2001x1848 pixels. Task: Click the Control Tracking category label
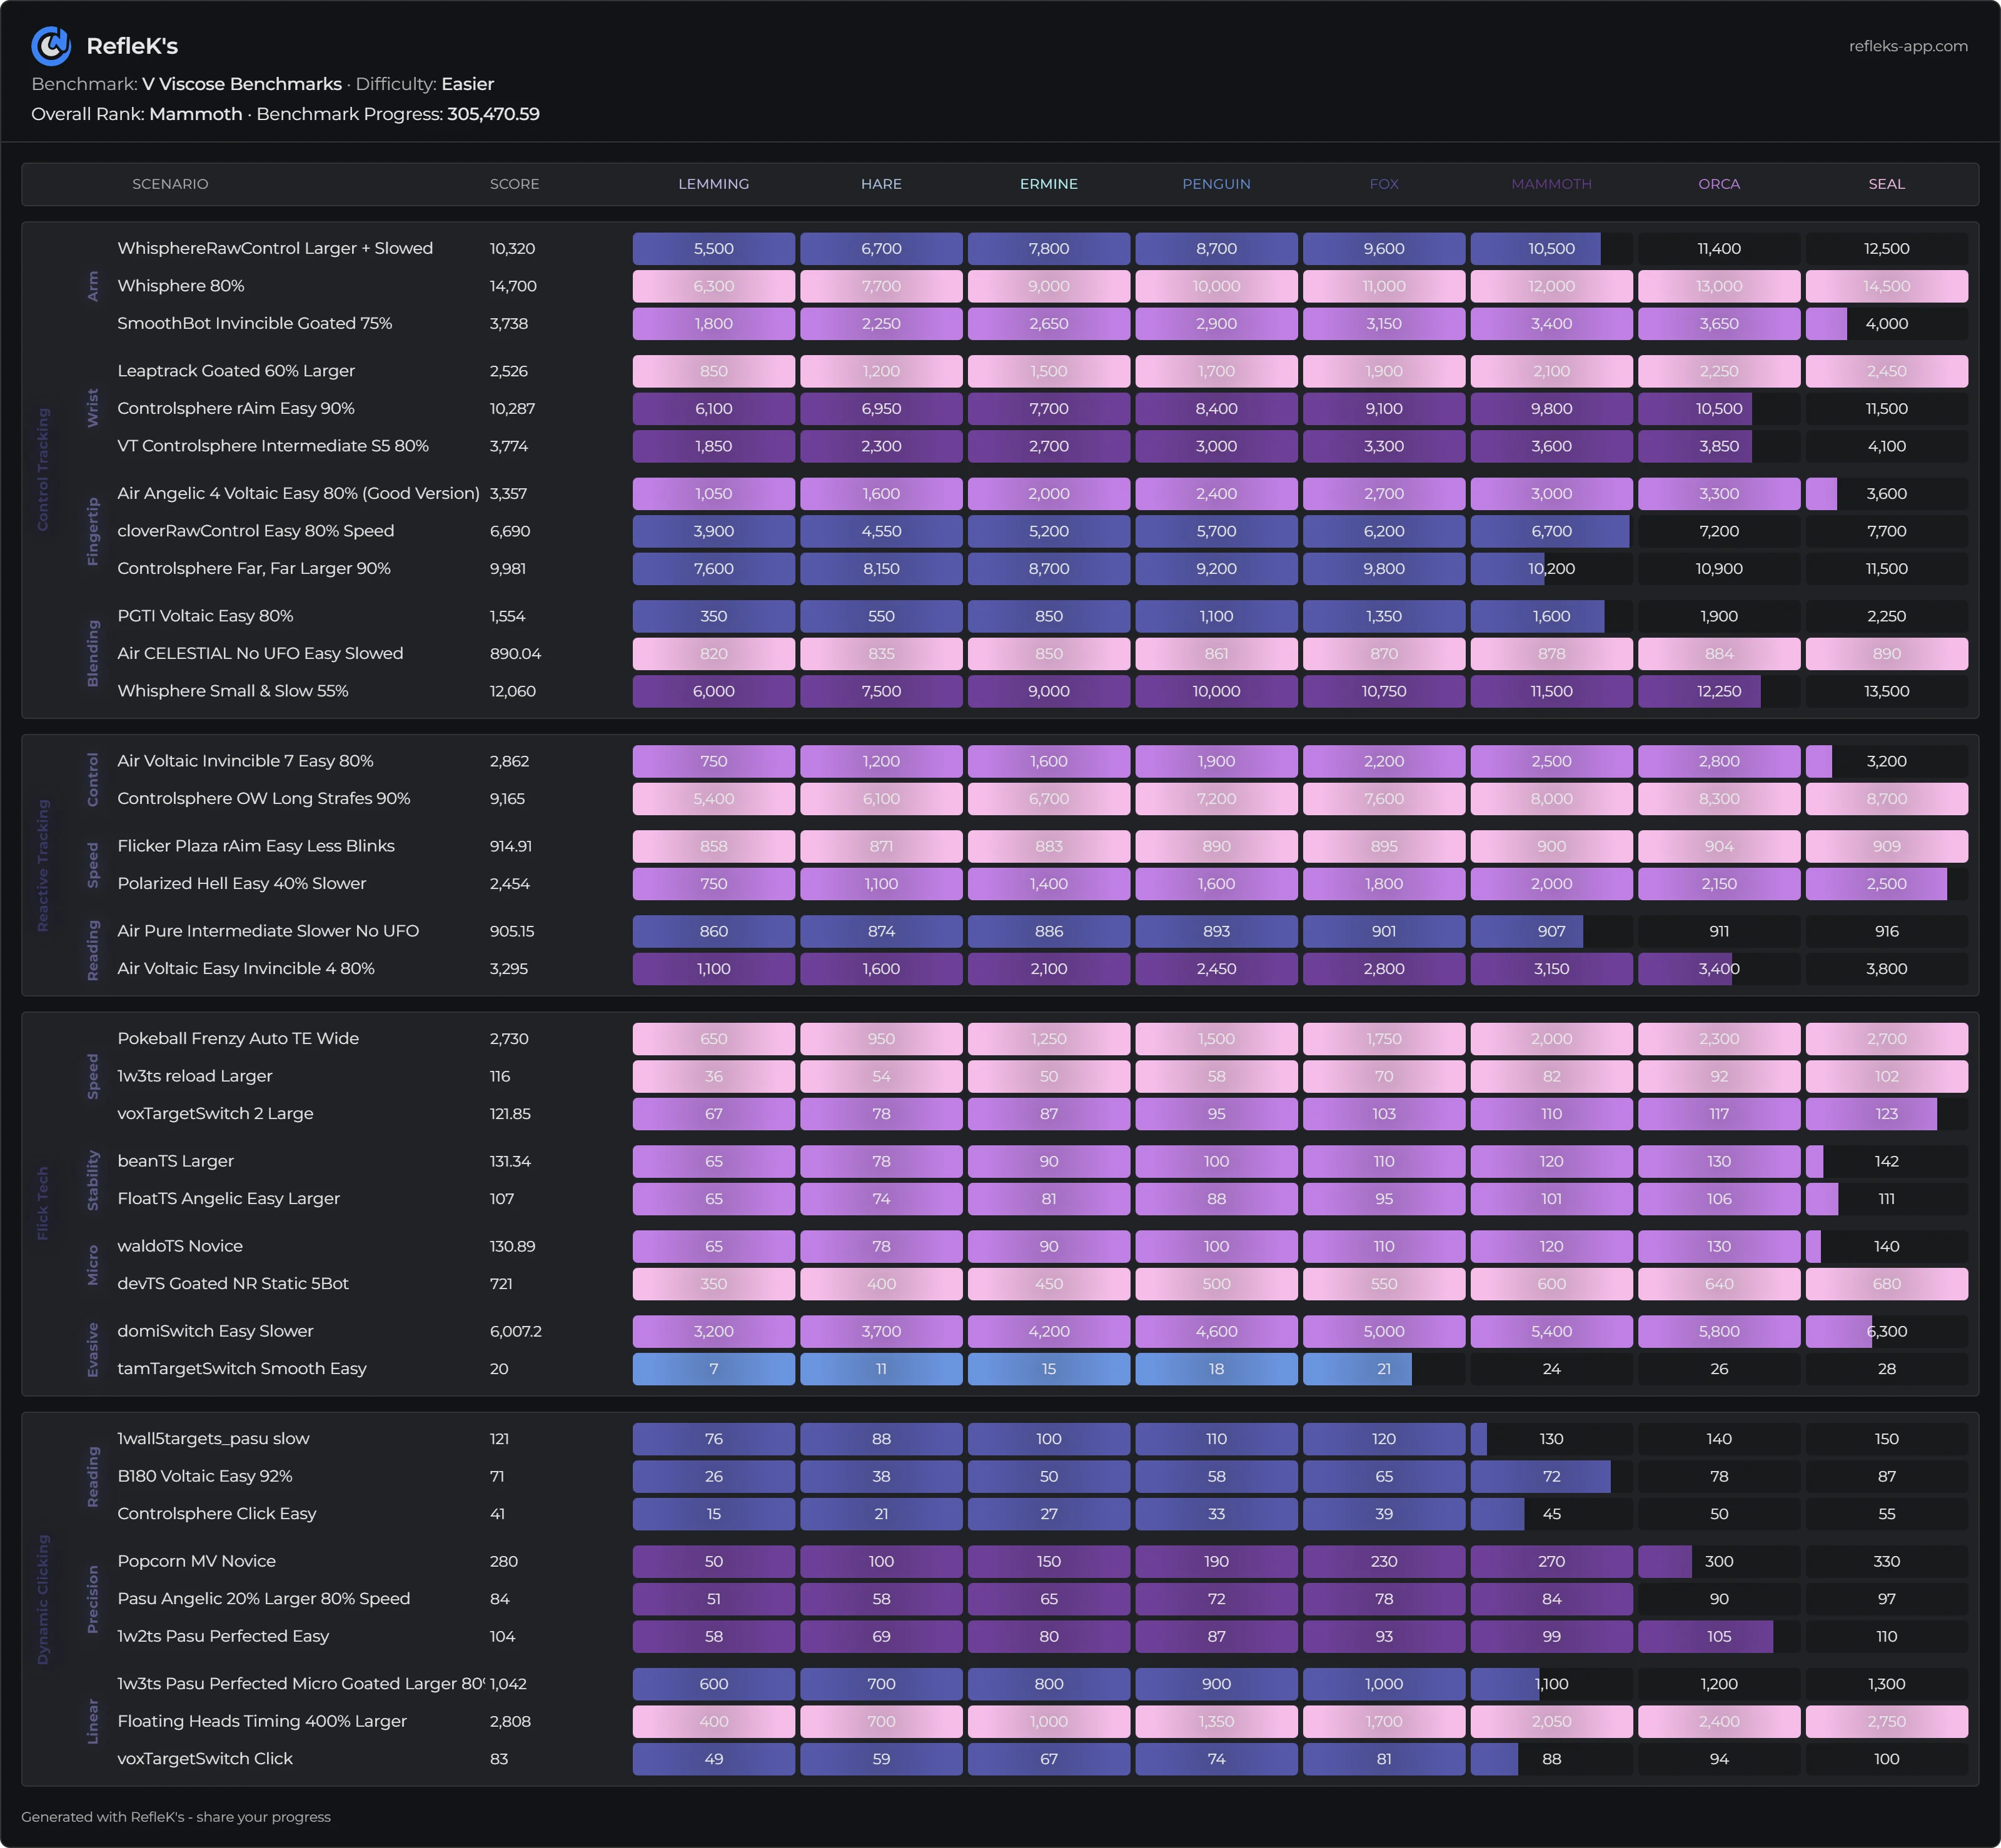point(43,469)
